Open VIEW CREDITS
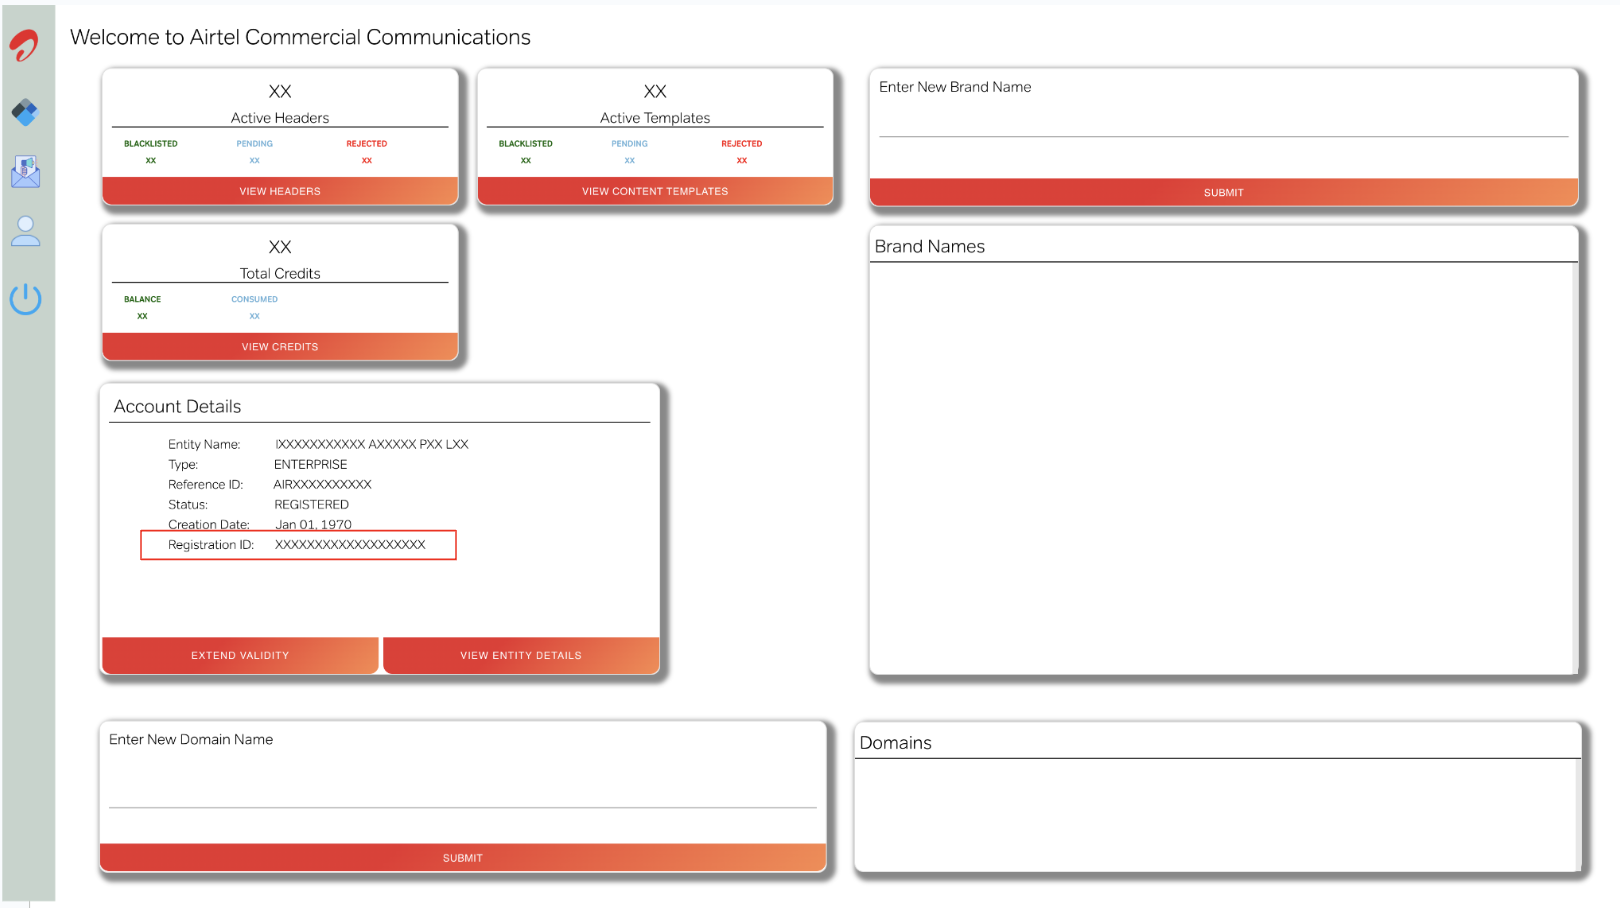The image size is (1620, 908). (280, 347)
